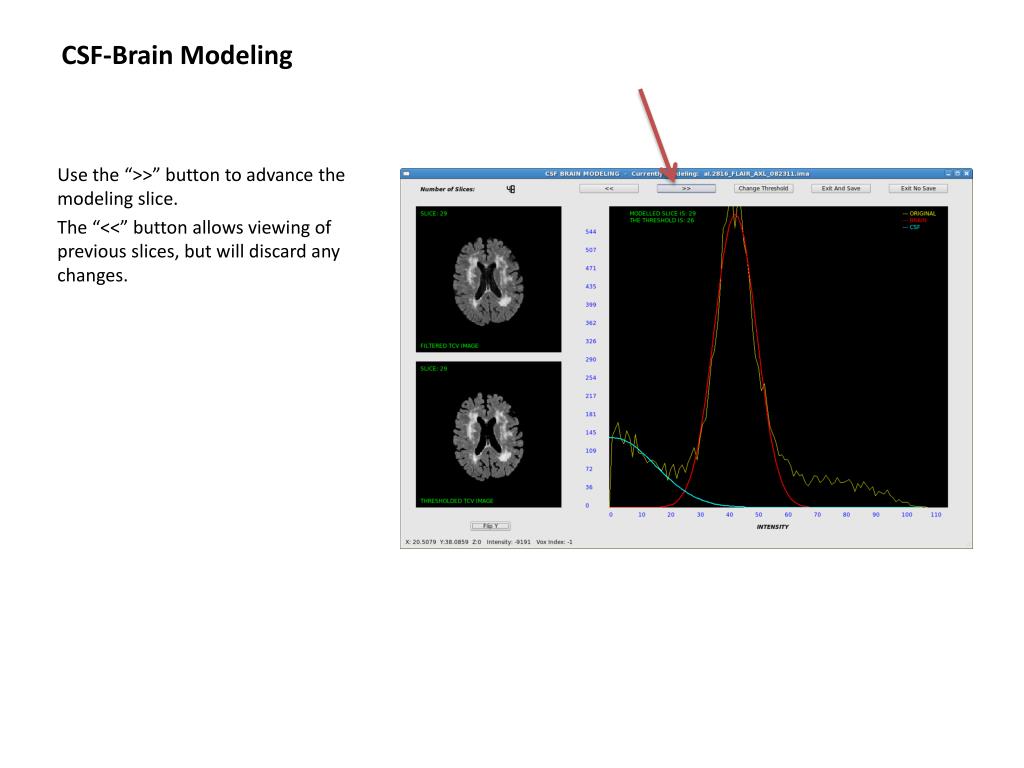Maximize the CSF Brain Modeling window
The width and height of the screenshot is (1024, 768).
coord(957,174)
